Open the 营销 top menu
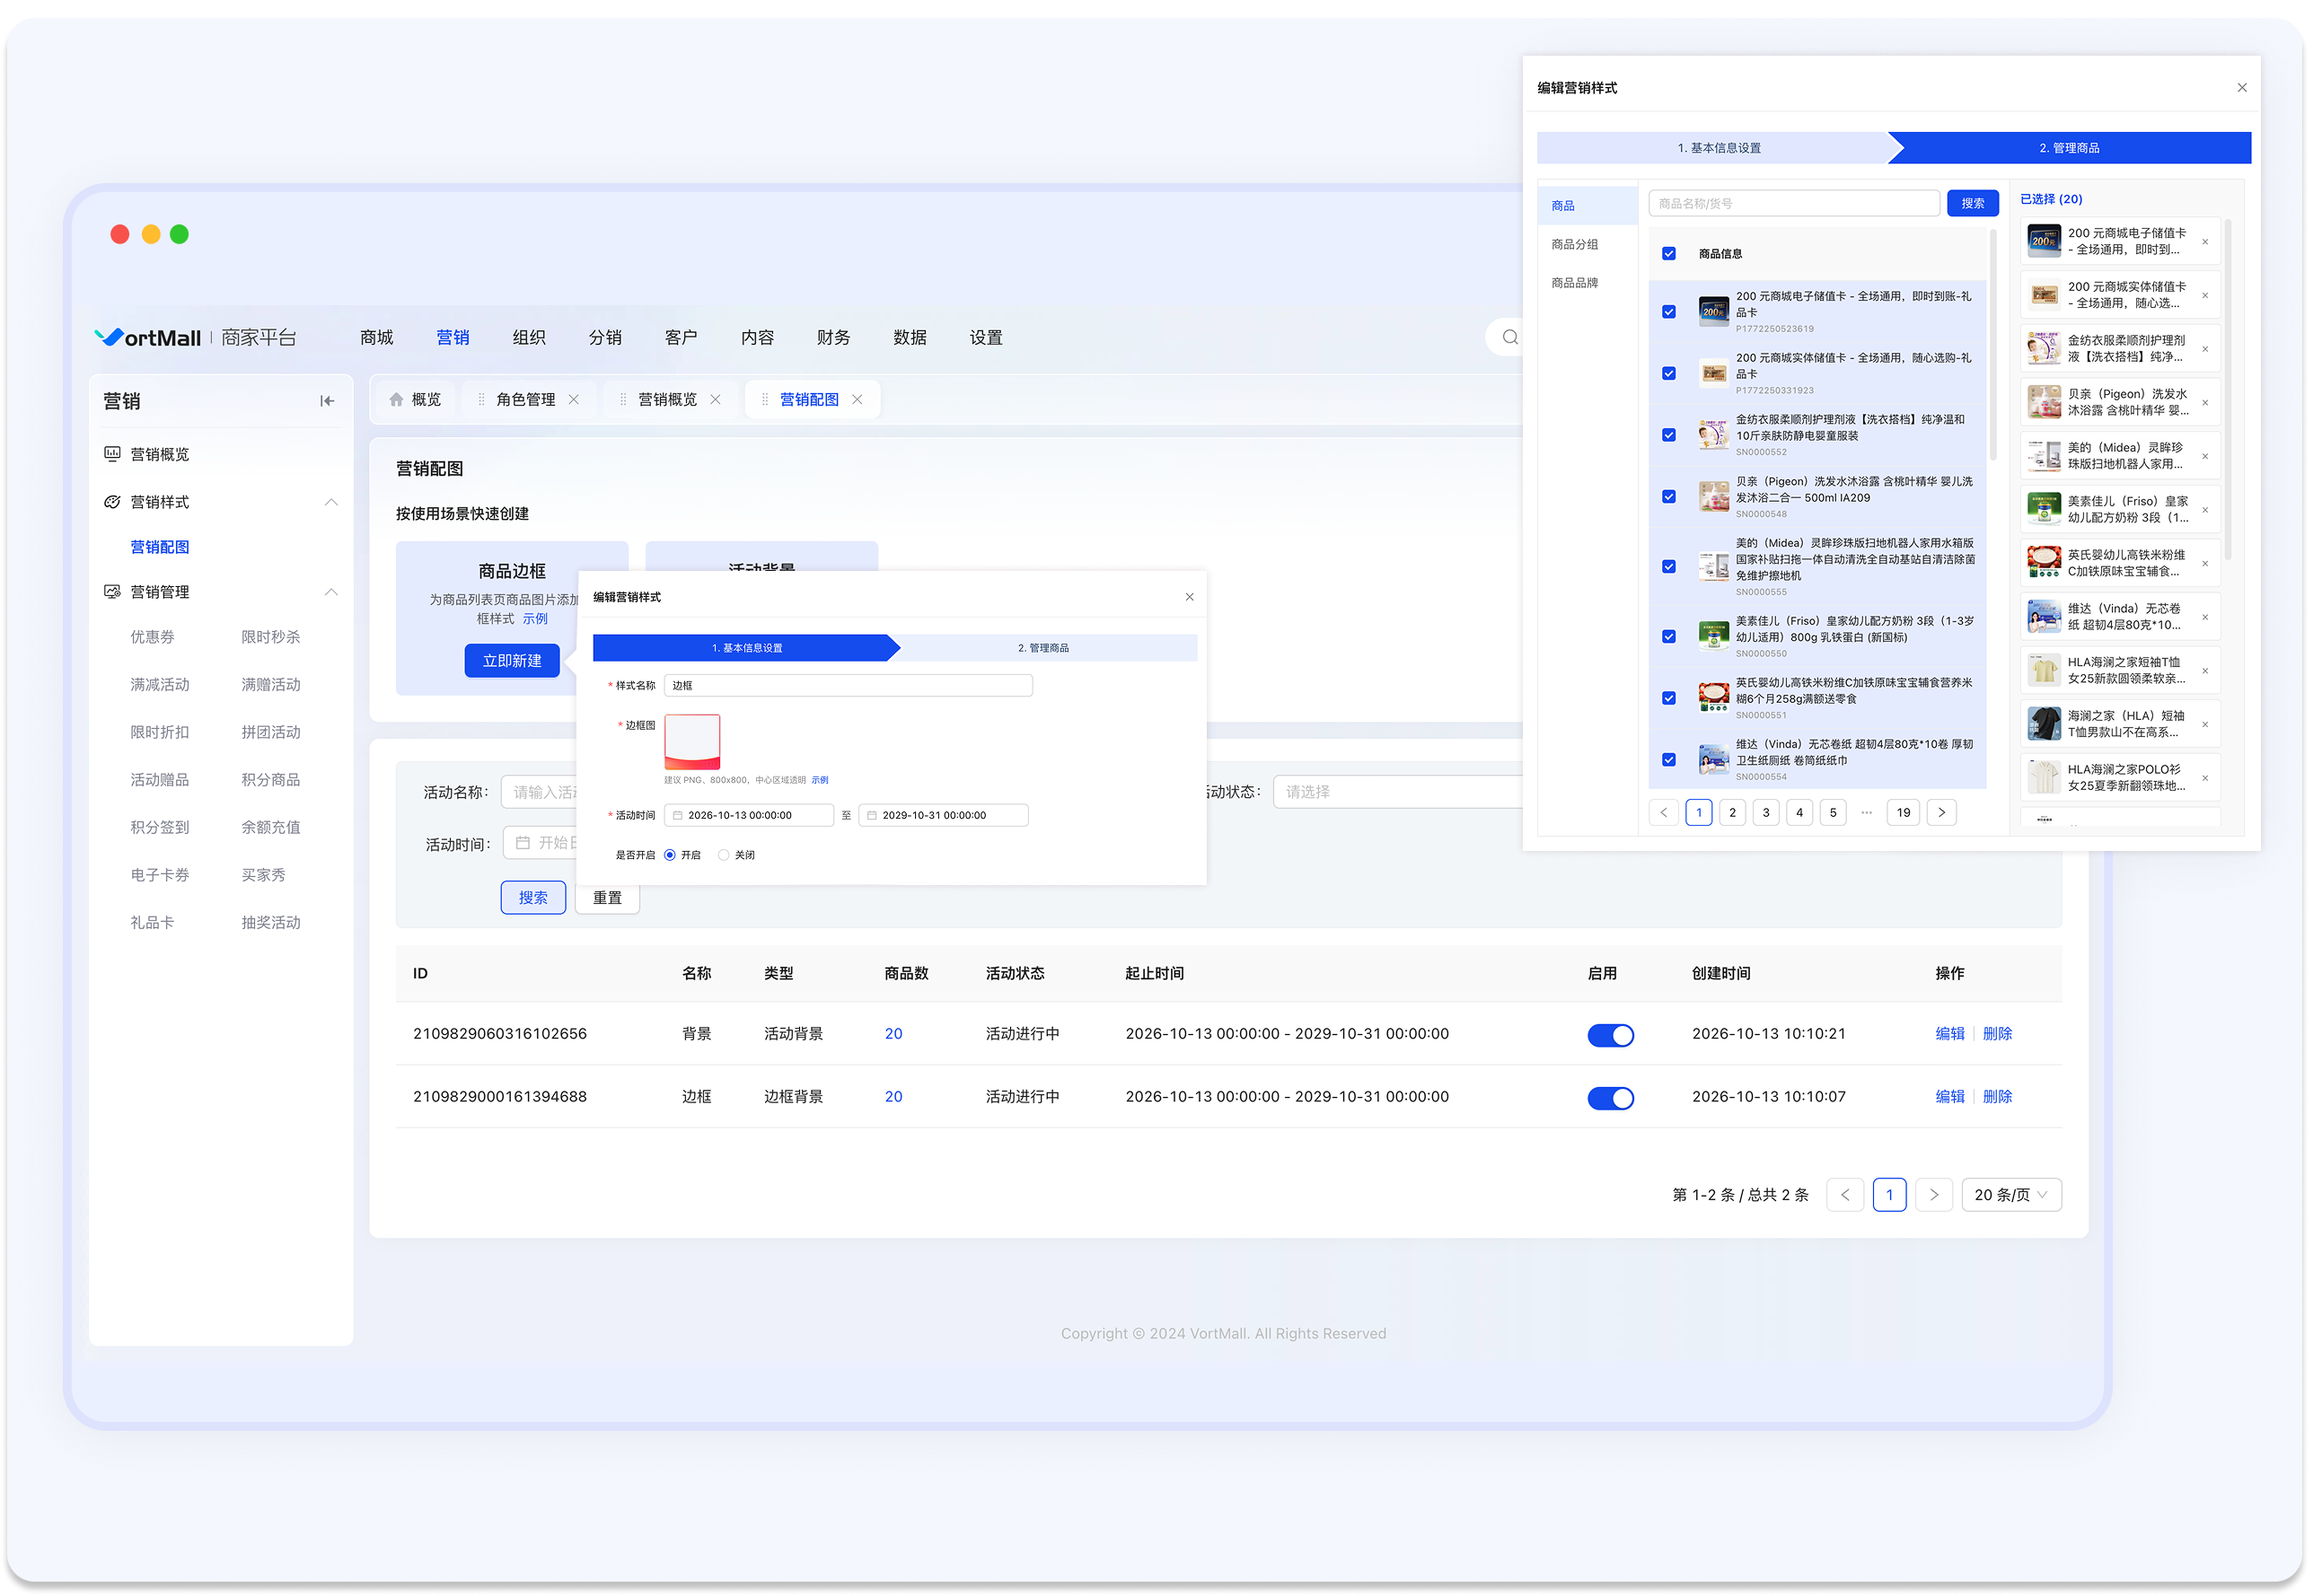Image resolution: width=2322 pixels, height=1596 pixels. pos(453,338)
